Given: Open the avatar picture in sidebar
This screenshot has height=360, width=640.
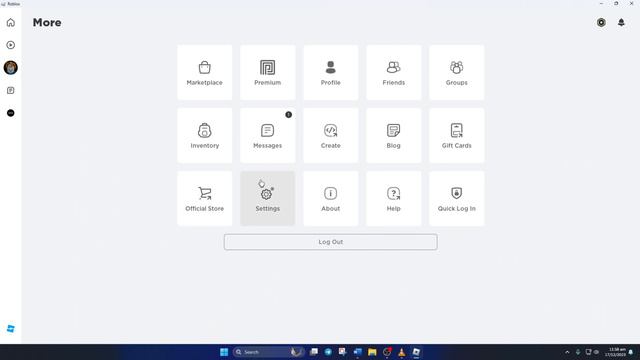Looking at the screenshot, I should [11, 68].
